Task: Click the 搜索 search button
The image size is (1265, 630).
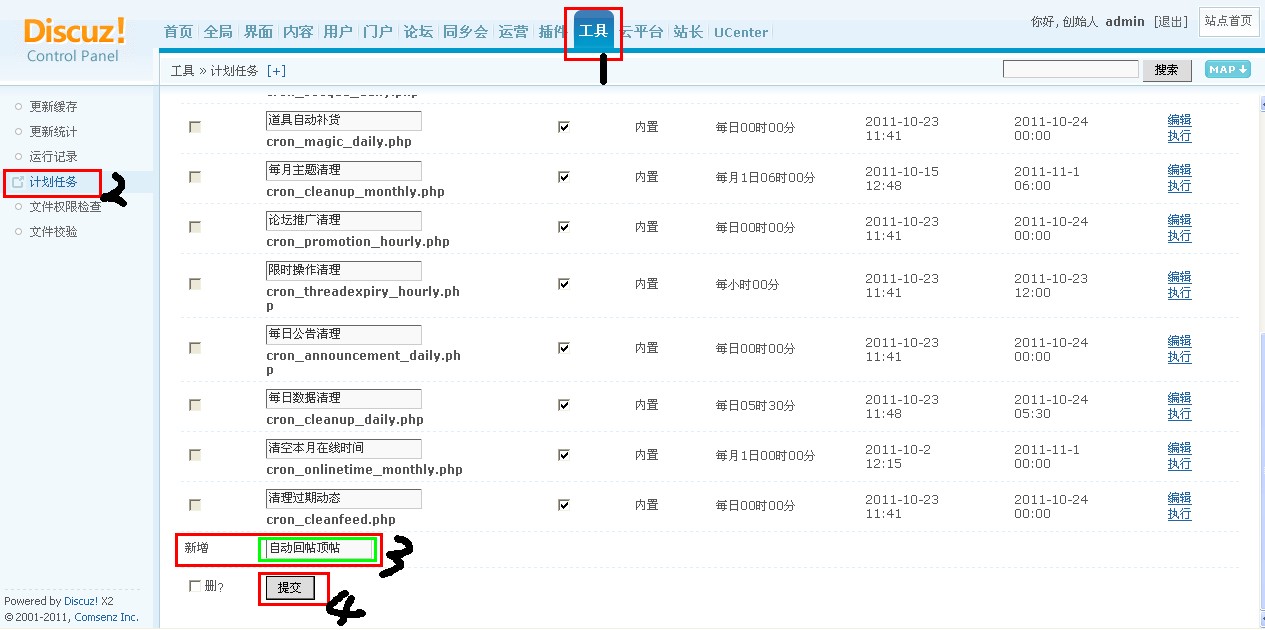Action: (x=1167, y=70)
